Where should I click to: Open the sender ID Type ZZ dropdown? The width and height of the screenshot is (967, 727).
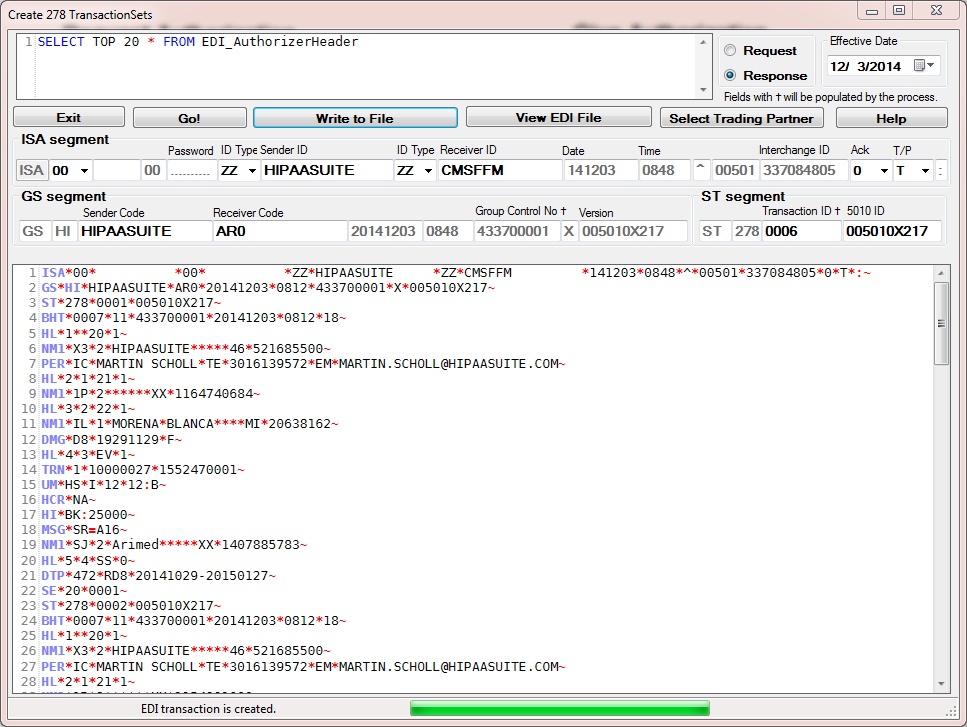point(250,171)
